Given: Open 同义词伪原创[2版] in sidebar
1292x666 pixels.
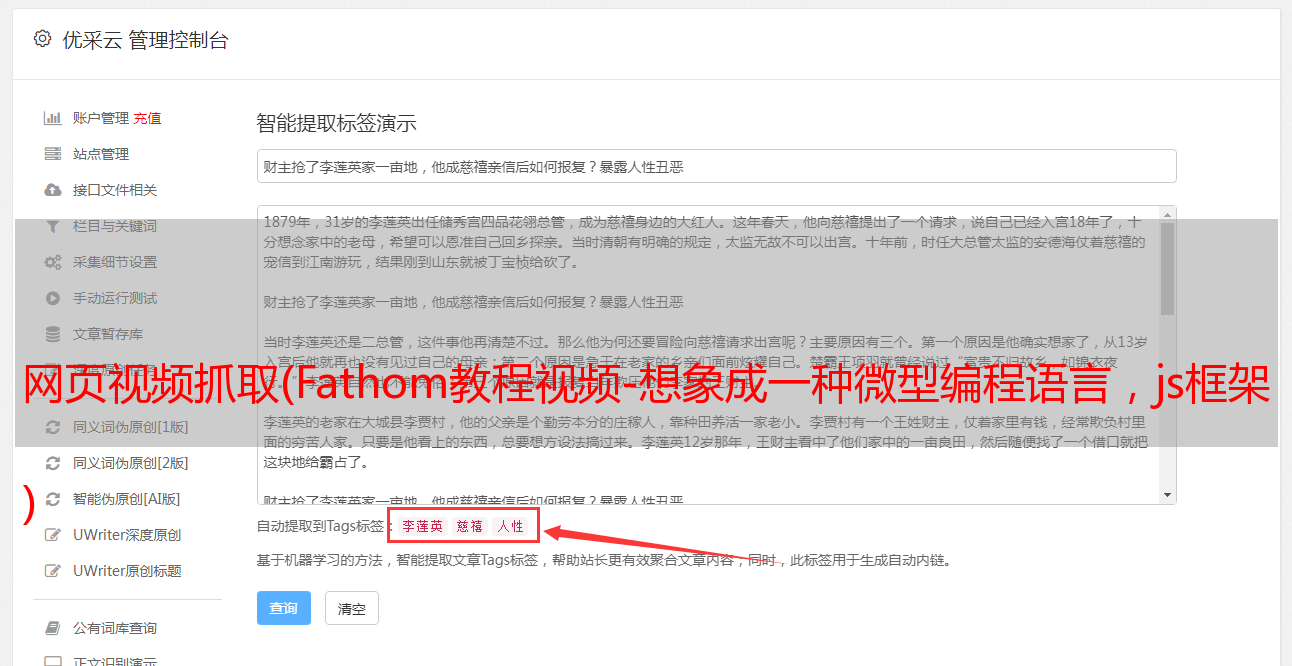Looking at the screenshot, I should (130, 463).
